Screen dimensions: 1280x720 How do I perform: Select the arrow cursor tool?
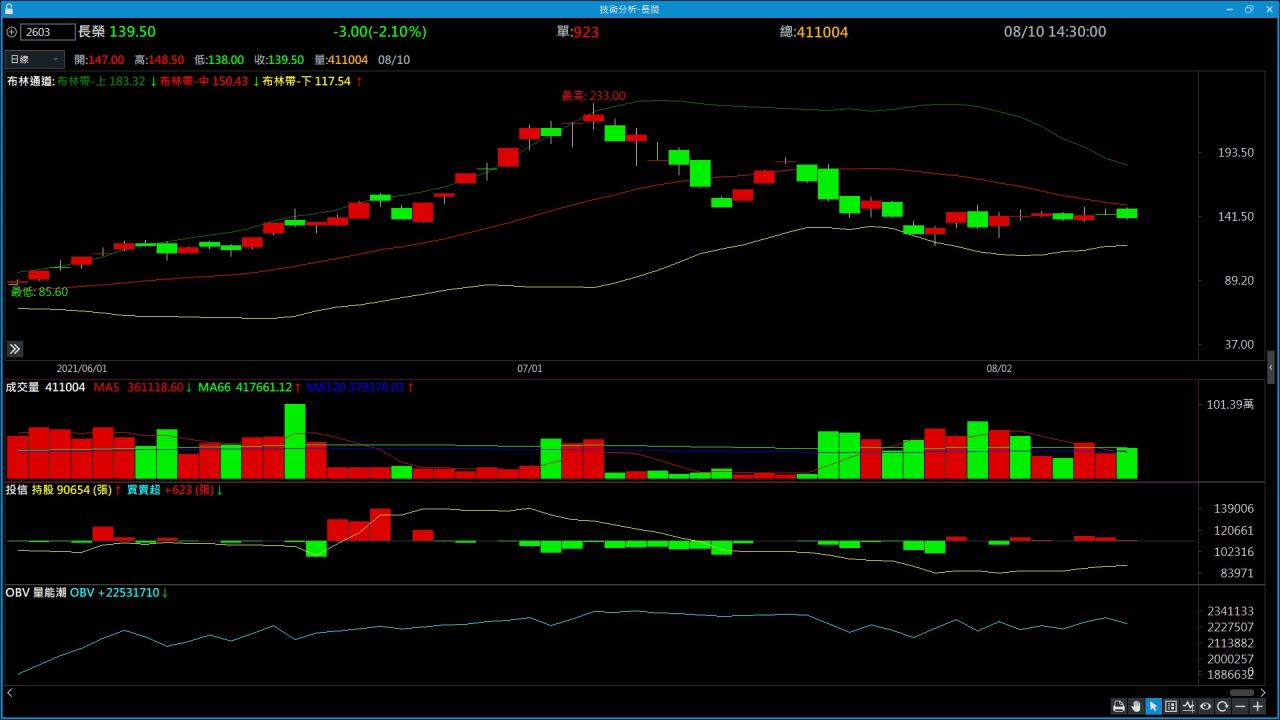click(x=1154, y=707)
